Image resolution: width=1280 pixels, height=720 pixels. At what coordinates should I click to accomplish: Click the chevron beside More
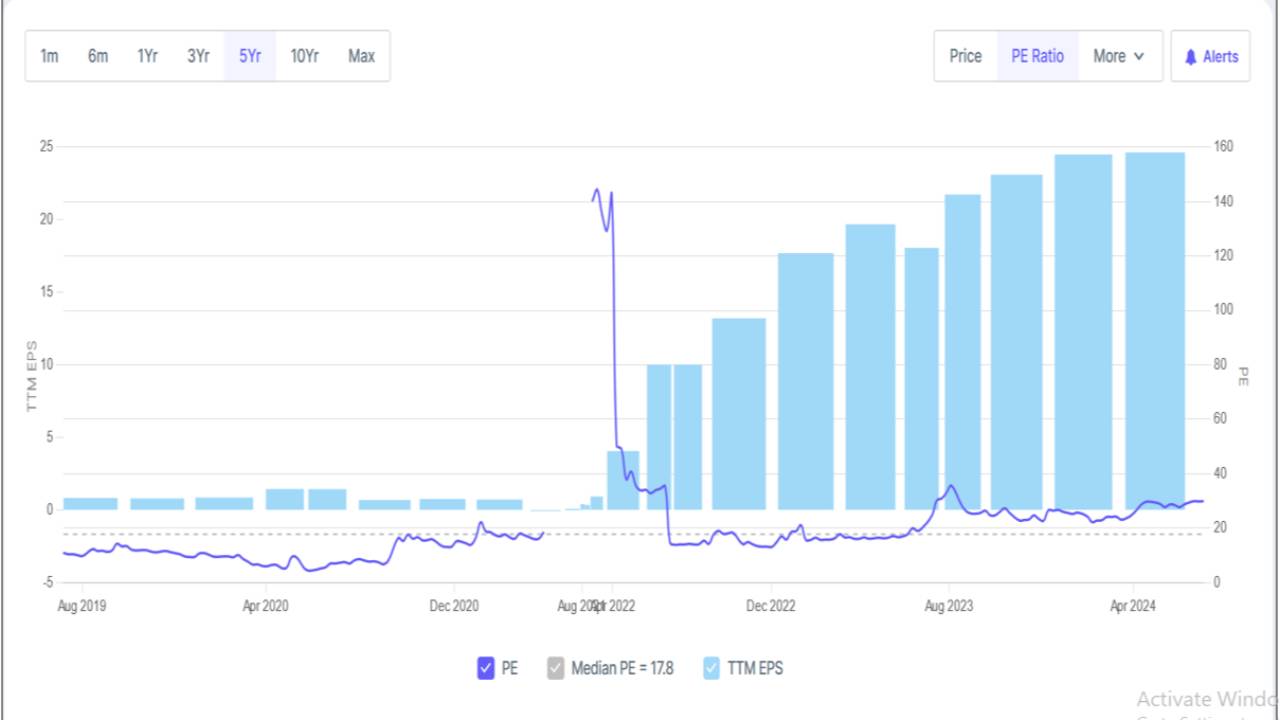point(1139,57)
